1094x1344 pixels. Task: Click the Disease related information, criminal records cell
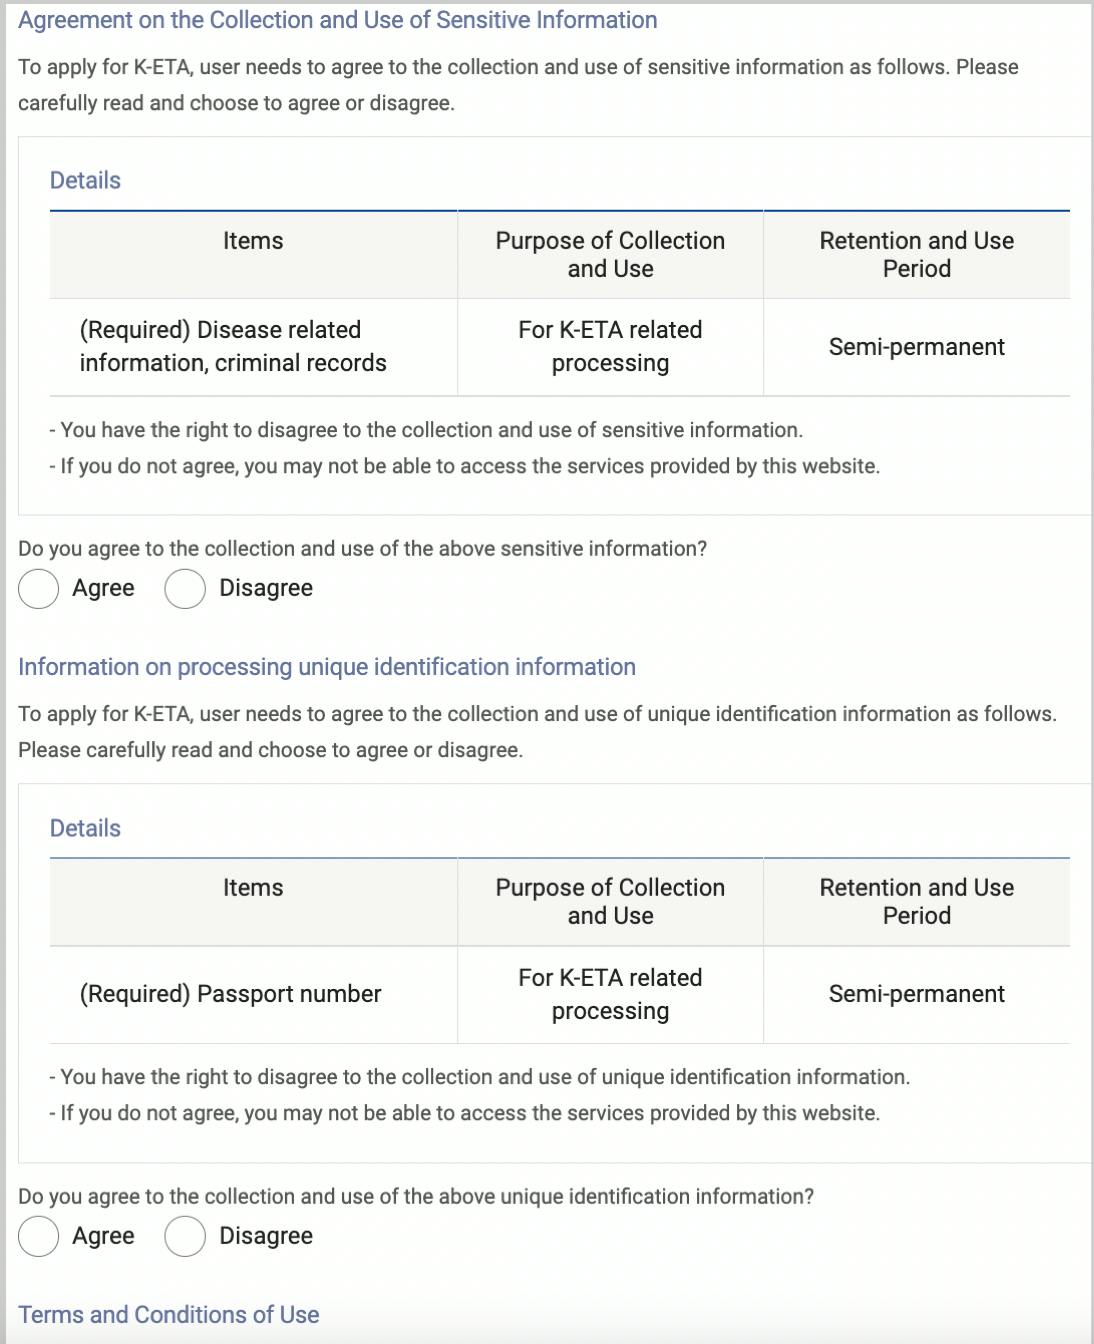pyautogui.click(x=253, y=347)
